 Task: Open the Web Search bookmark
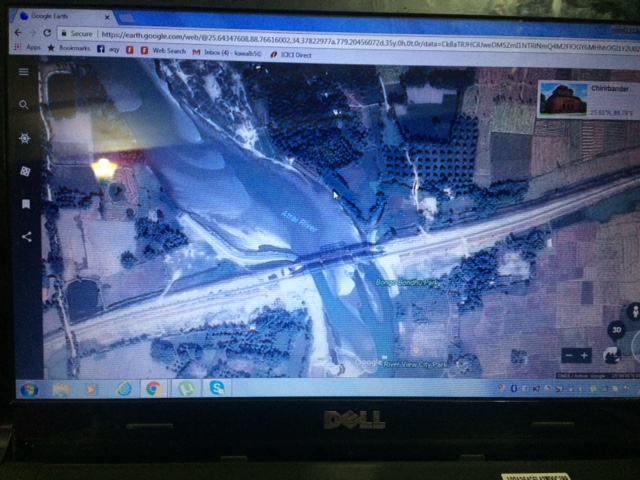coord(164,51)
